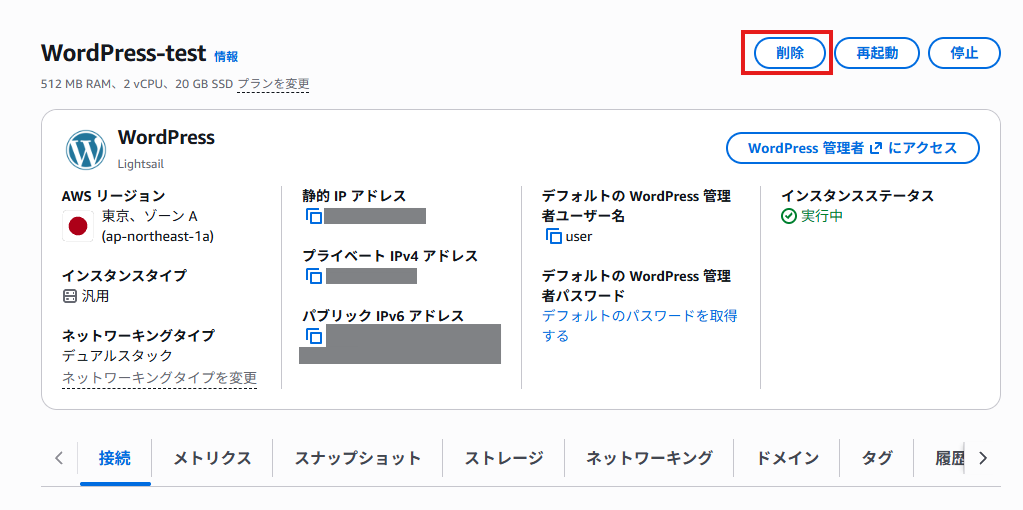This screenshot has width=1023, height=510.
Task: Click the 'インスタンスステータス' heading
Action: coord(858,196)
